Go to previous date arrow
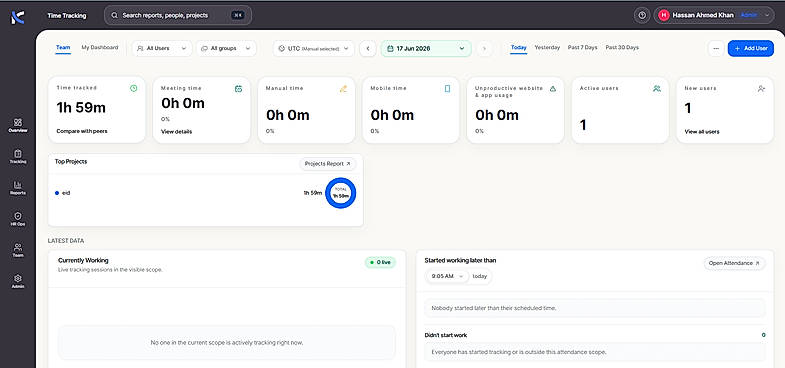Screen dimensions: 785x368 (368, 49)
